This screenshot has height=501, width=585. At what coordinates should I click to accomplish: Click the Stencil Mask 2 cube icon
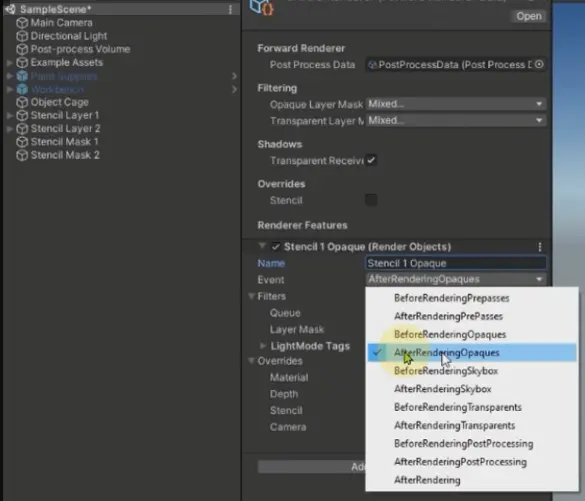22,155
